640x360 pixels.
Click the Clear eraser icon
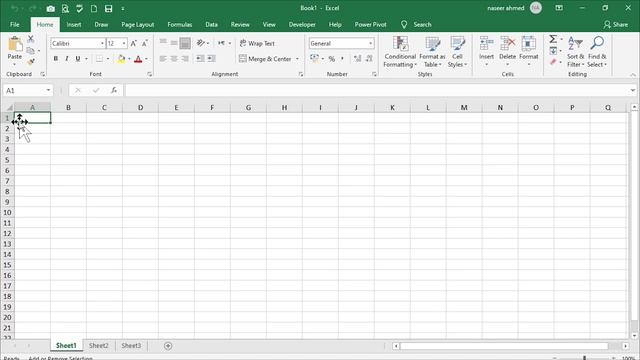(x=553, y=62)
